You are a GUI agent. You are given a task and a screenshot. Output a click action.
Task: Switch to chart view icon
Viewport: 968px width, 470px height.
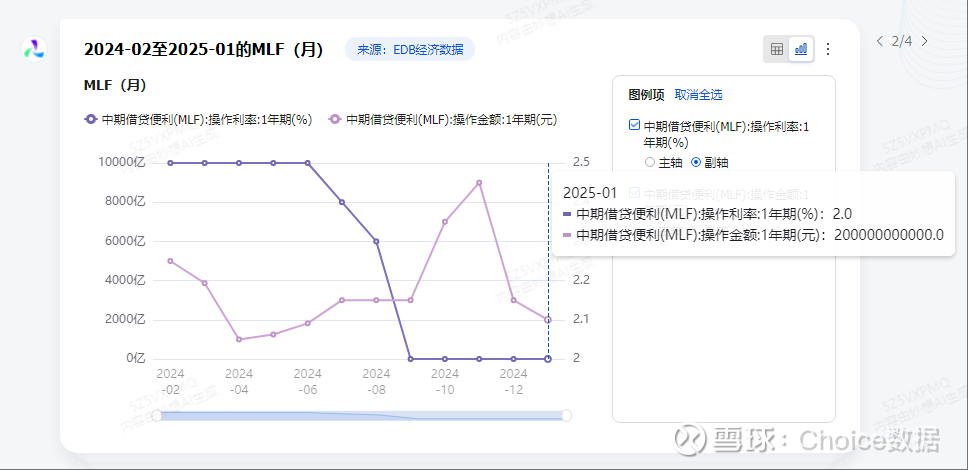pos(801,49)
